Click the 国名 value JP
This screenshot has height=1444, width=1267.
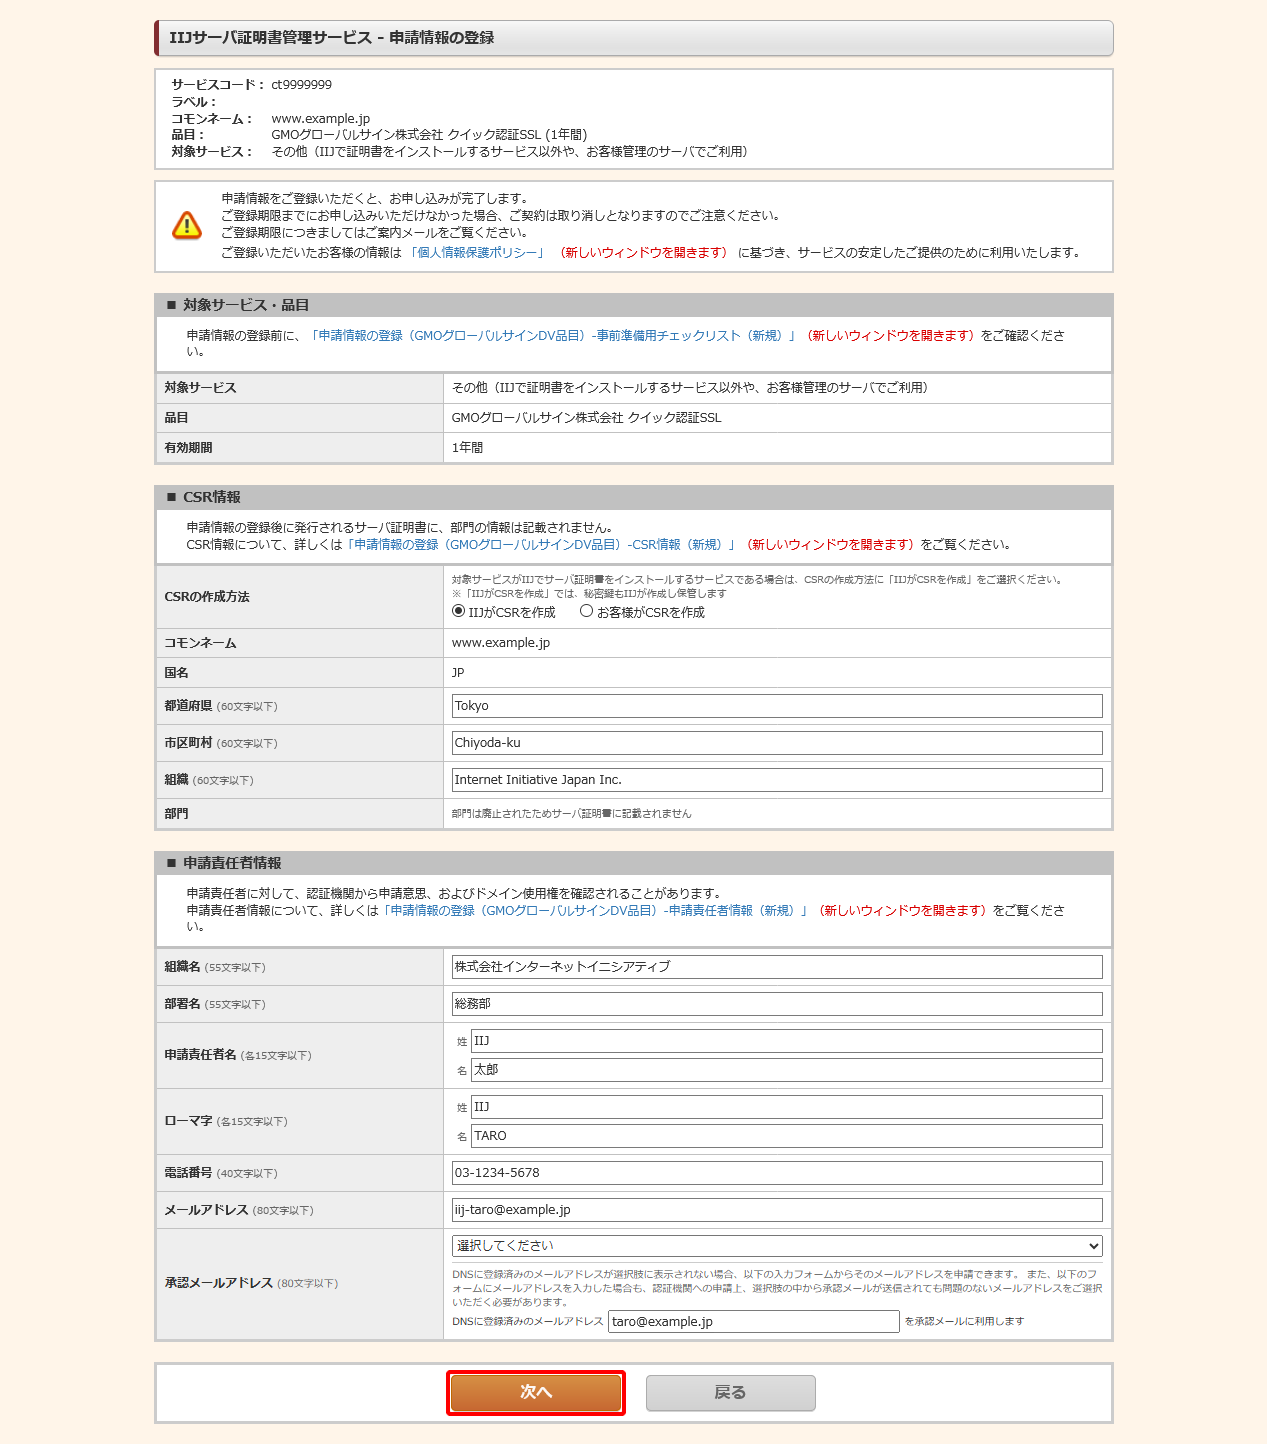click(458, 673)
